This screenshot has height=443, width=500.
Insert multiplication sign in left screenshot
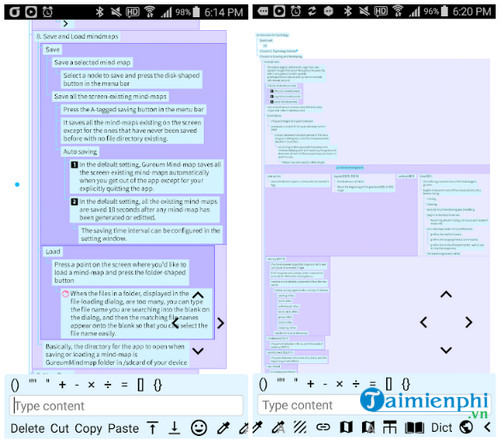point(91,385)
